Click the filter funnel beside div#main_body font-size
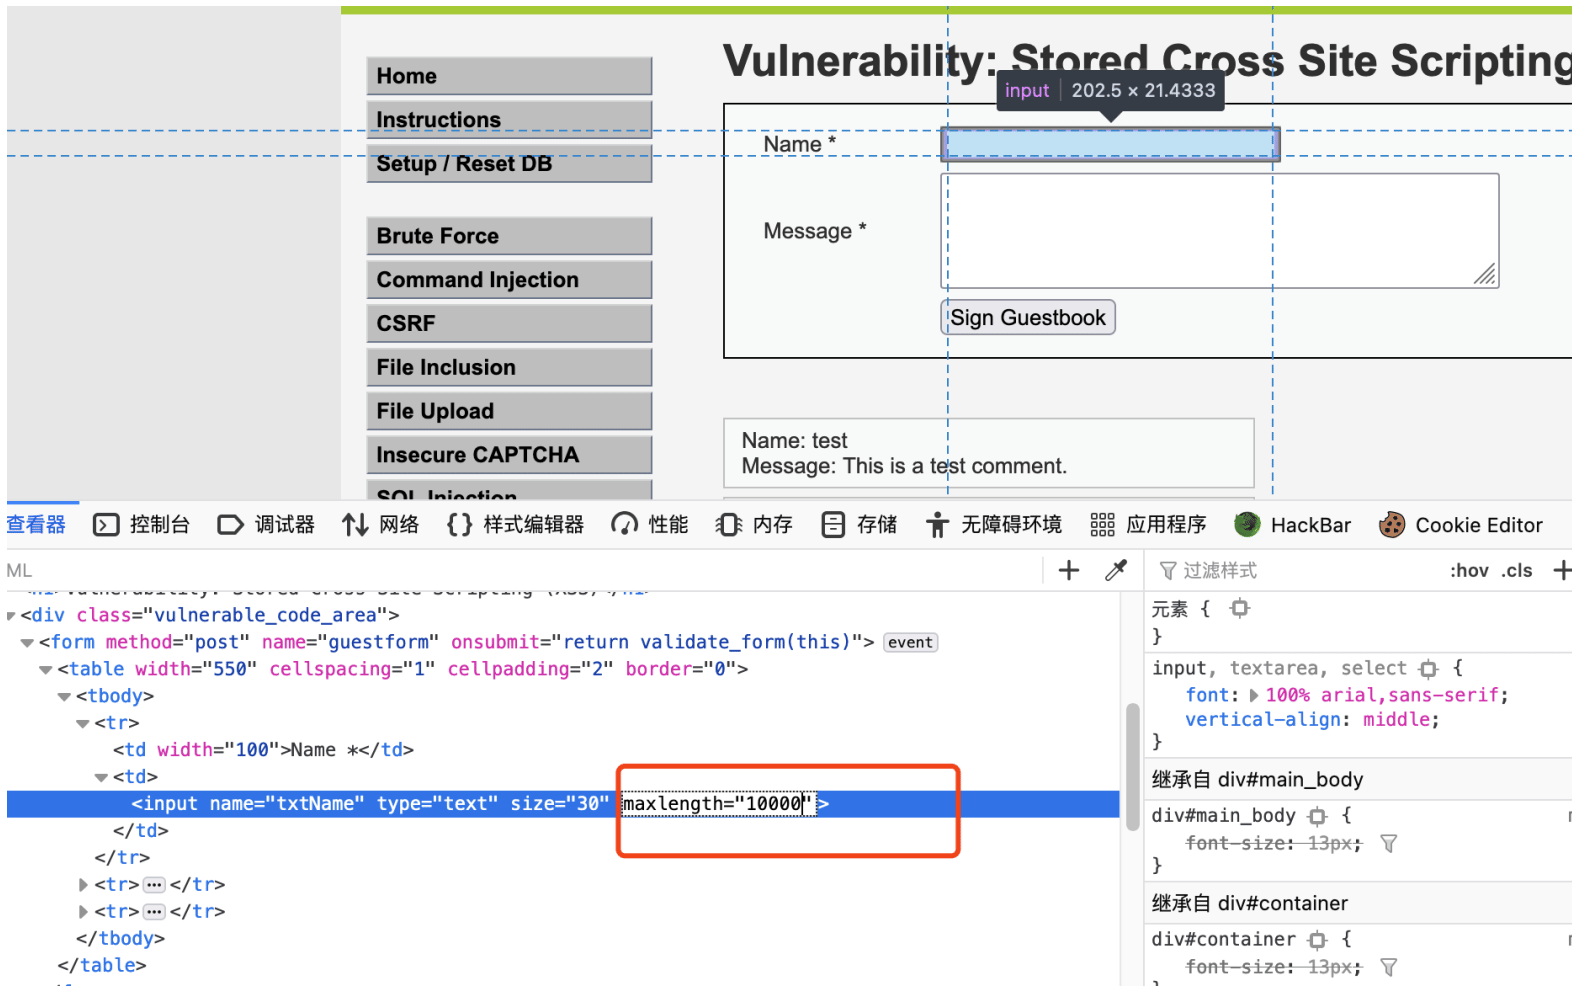Screen dimensions: 1572x996 (1388, 843)
